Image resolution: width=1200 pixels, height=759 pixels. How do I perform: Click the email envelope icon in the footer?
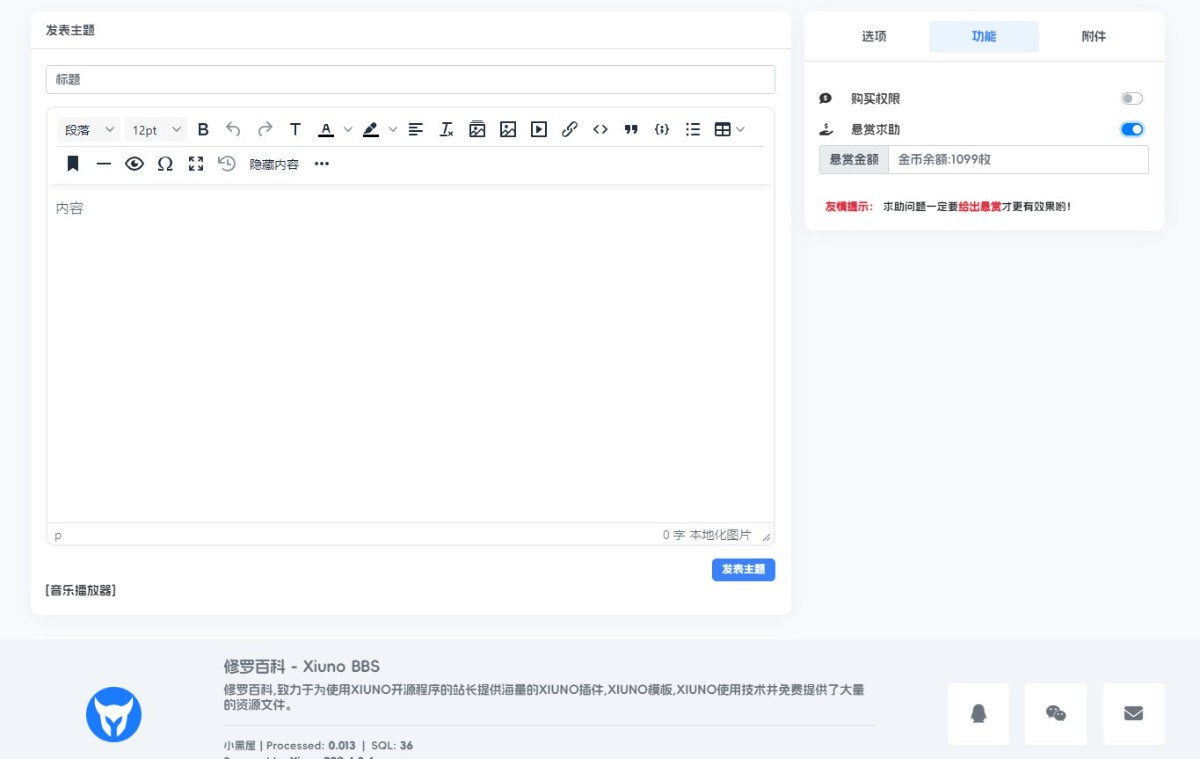pos(1134,714)
